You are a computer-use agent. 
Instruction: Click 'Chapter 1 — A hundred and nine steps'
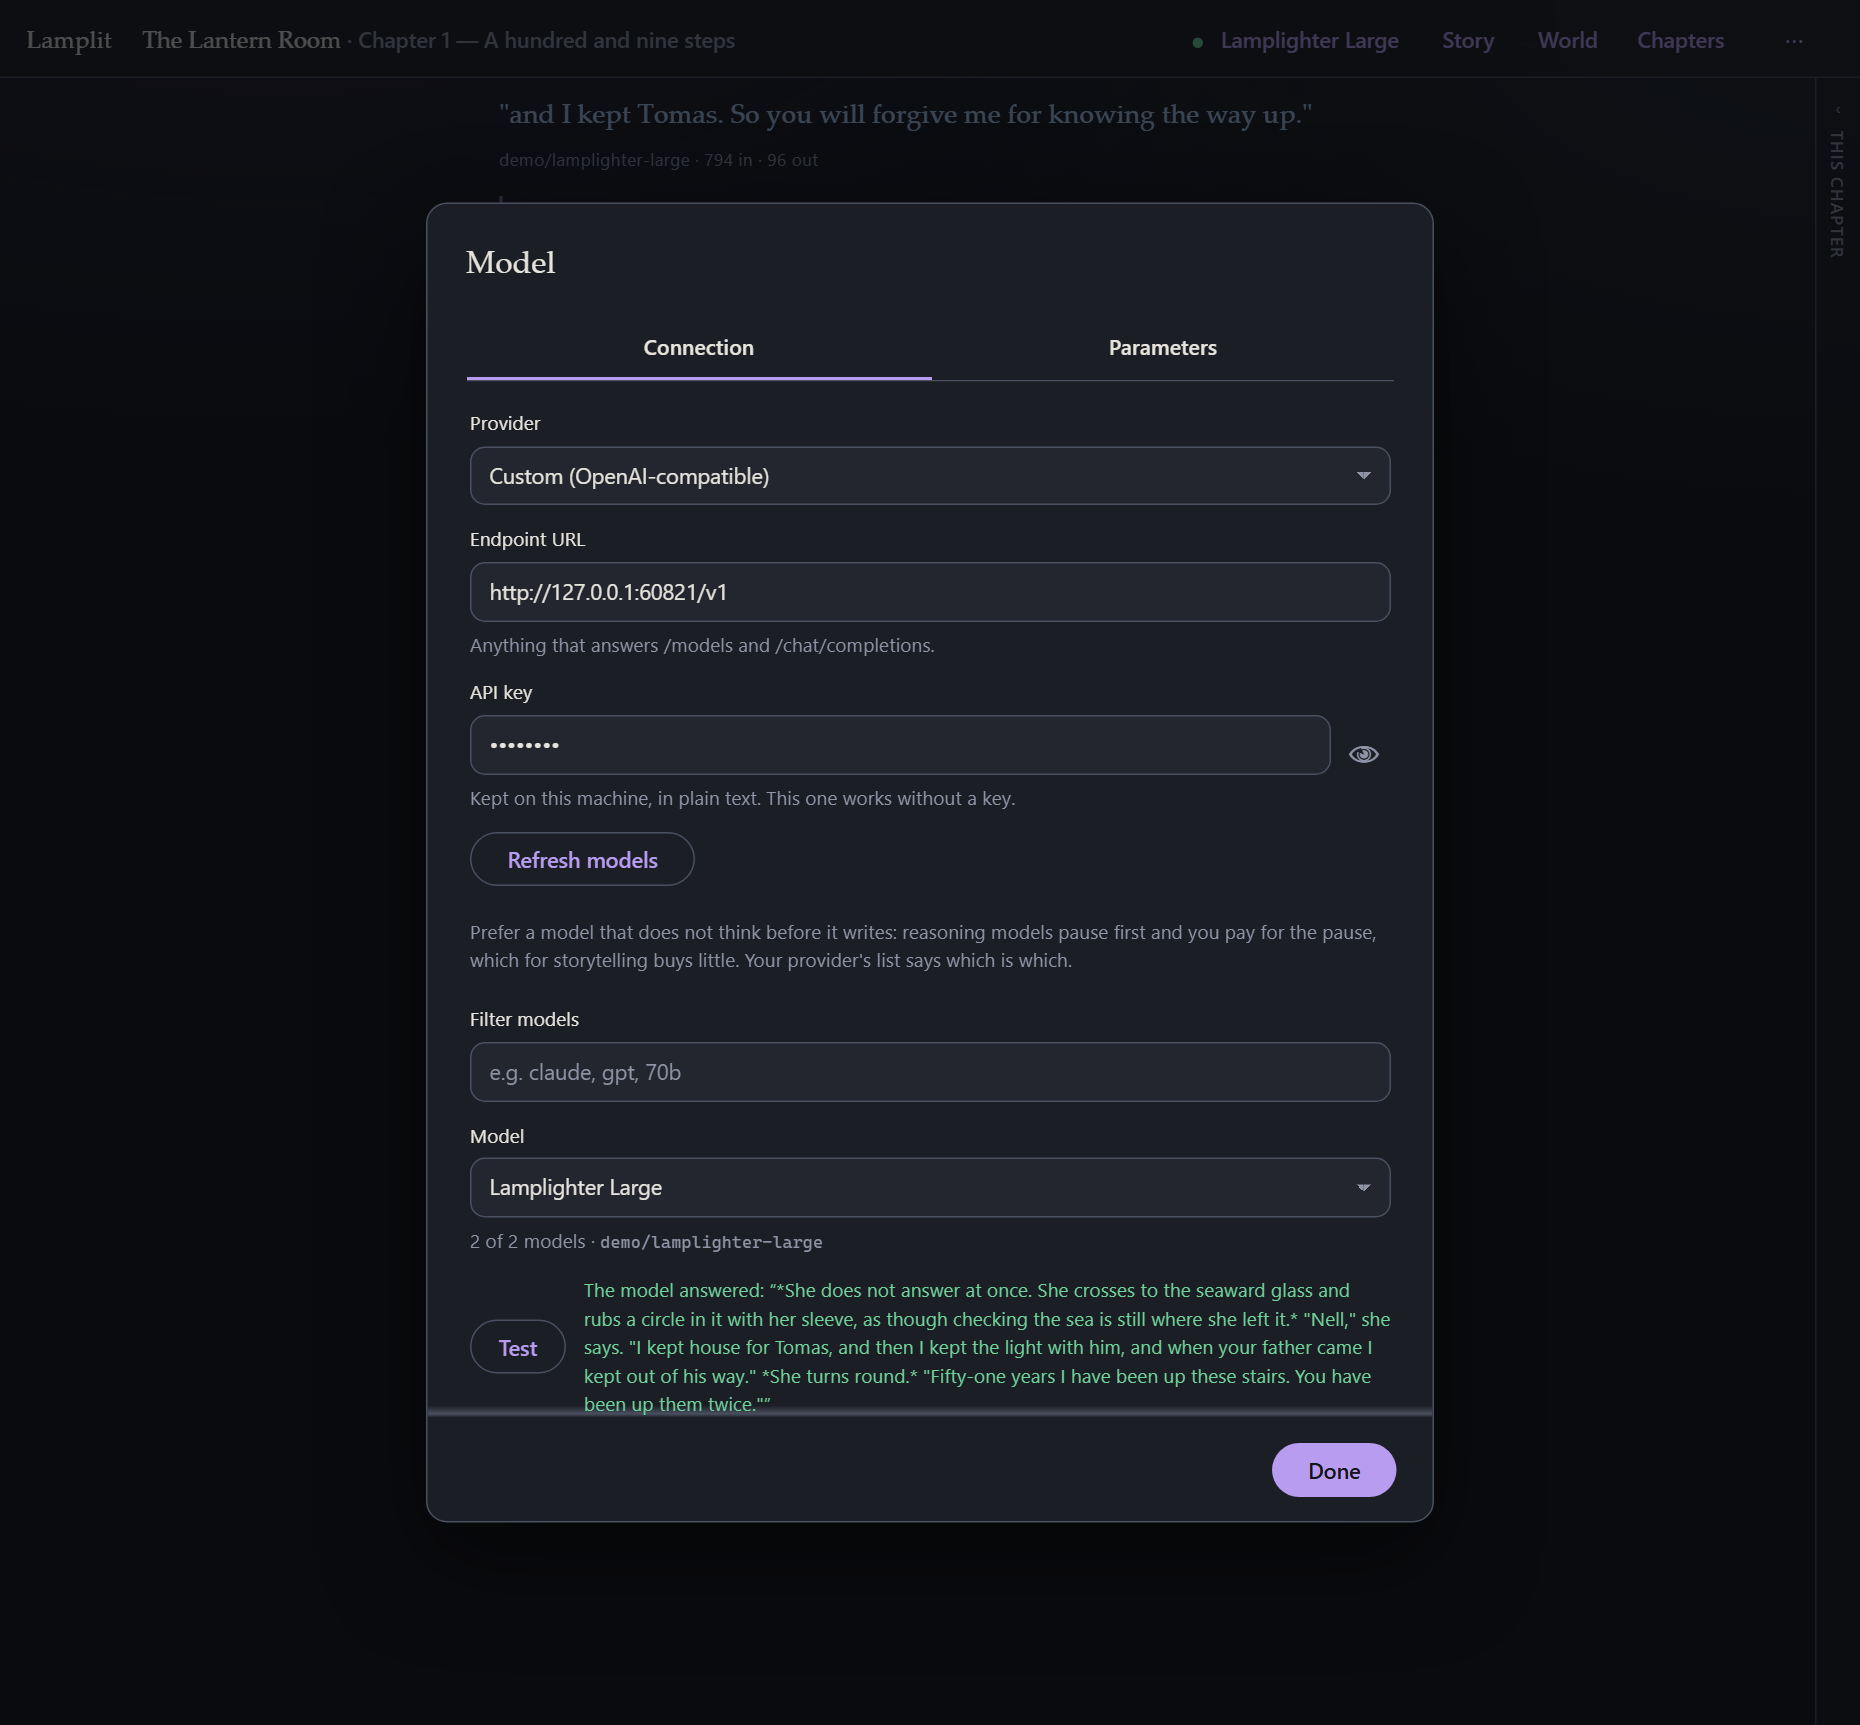tap(546, 41)
